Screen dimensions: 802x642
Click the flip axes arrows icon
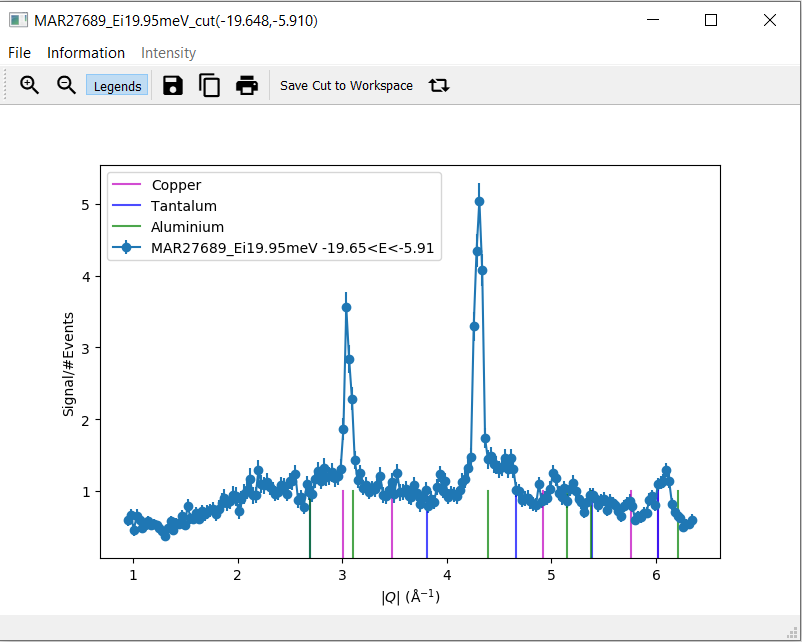click(439, 86)
